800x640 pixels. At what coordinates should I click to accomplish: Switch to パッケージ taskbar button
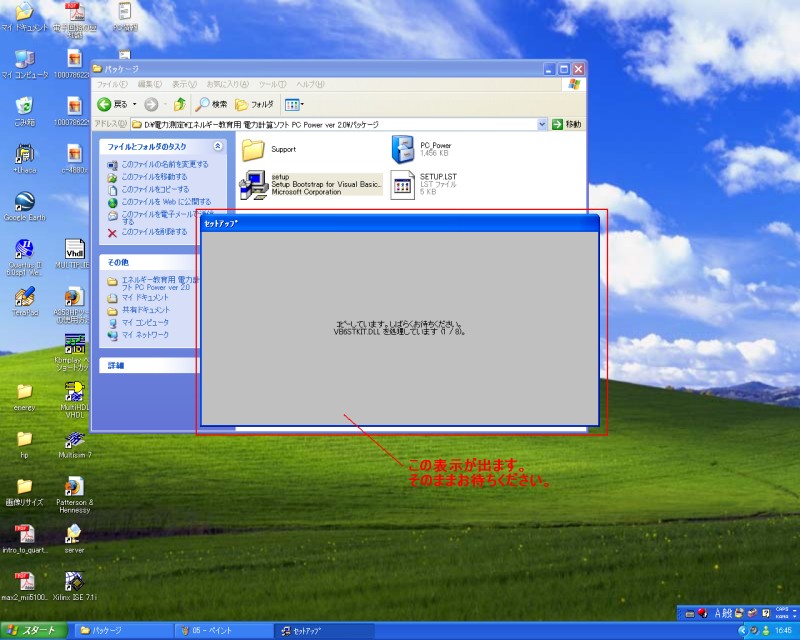click(124, 631)
